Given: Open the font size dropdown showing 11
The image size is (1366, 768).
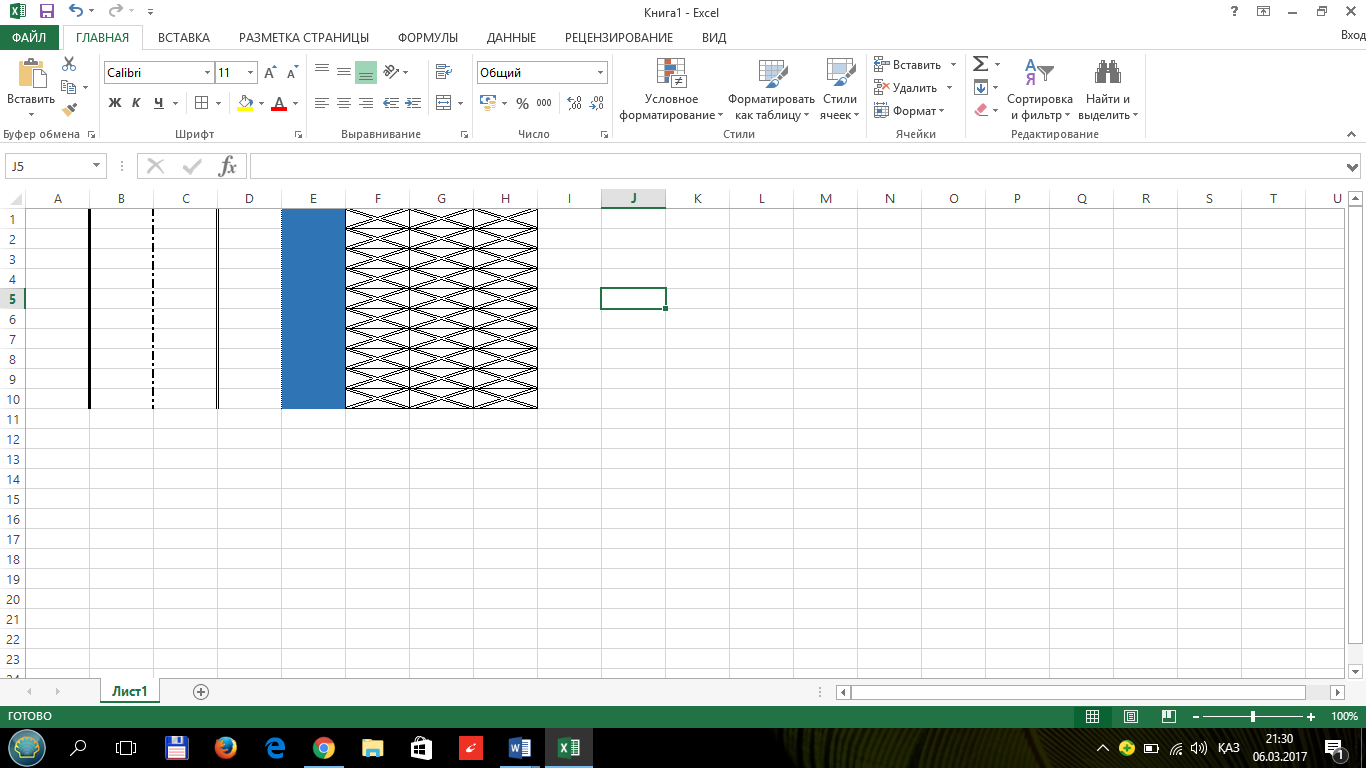Looking at the screenshot, I should click(251, 73).
